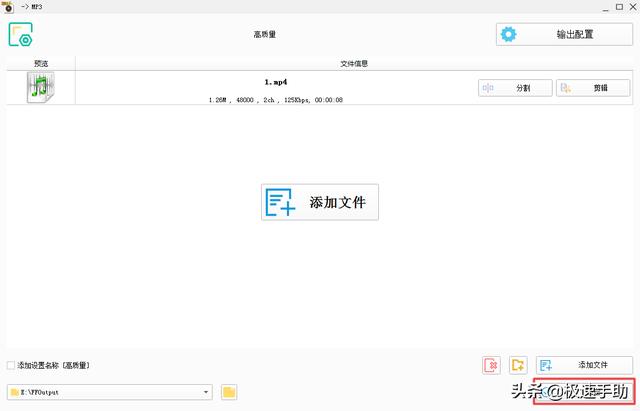
Task: Click the 1.mp4 details line showing 48000, 2ch
Action: click(x=276, y=100)
